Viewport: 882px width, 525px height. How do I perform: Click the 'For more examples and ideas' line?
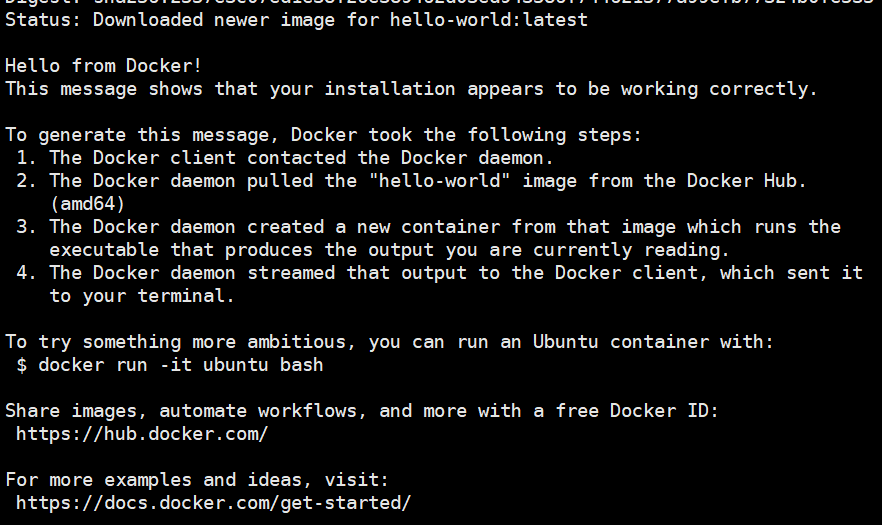(x=197, y=480)
